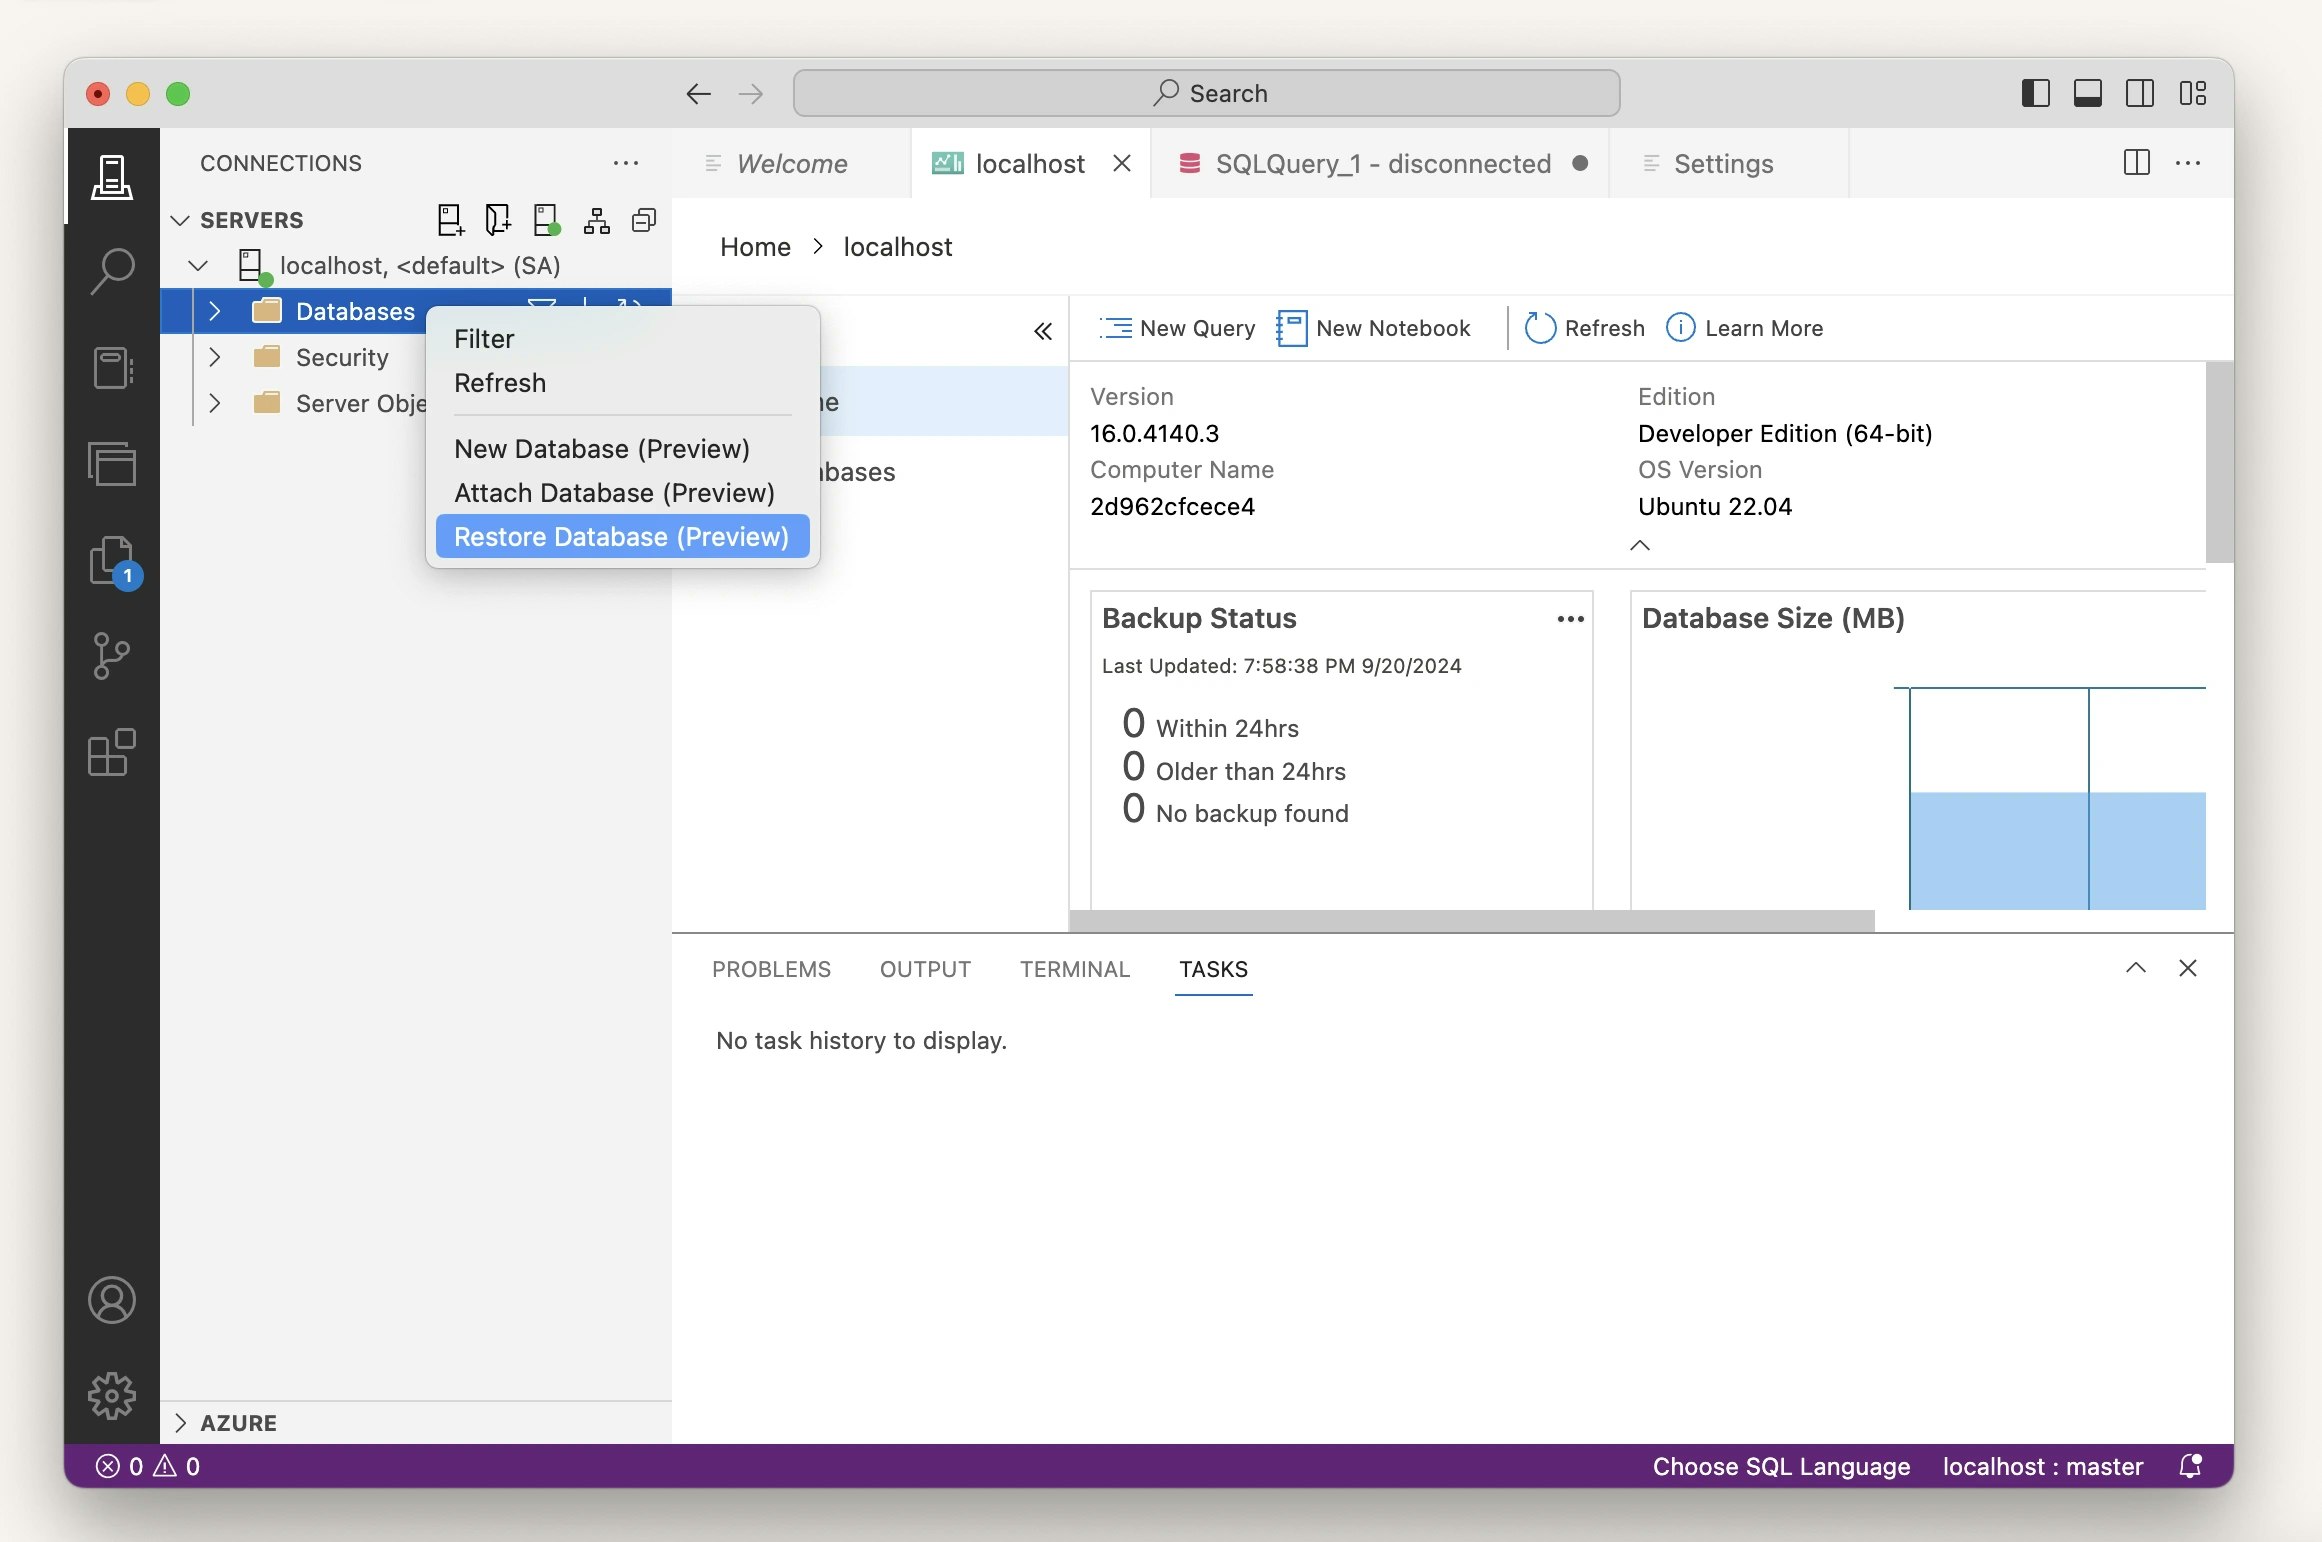The image size is (2322, 1542).
Task: Close the localhost tab
Action: click(1122, 163)
